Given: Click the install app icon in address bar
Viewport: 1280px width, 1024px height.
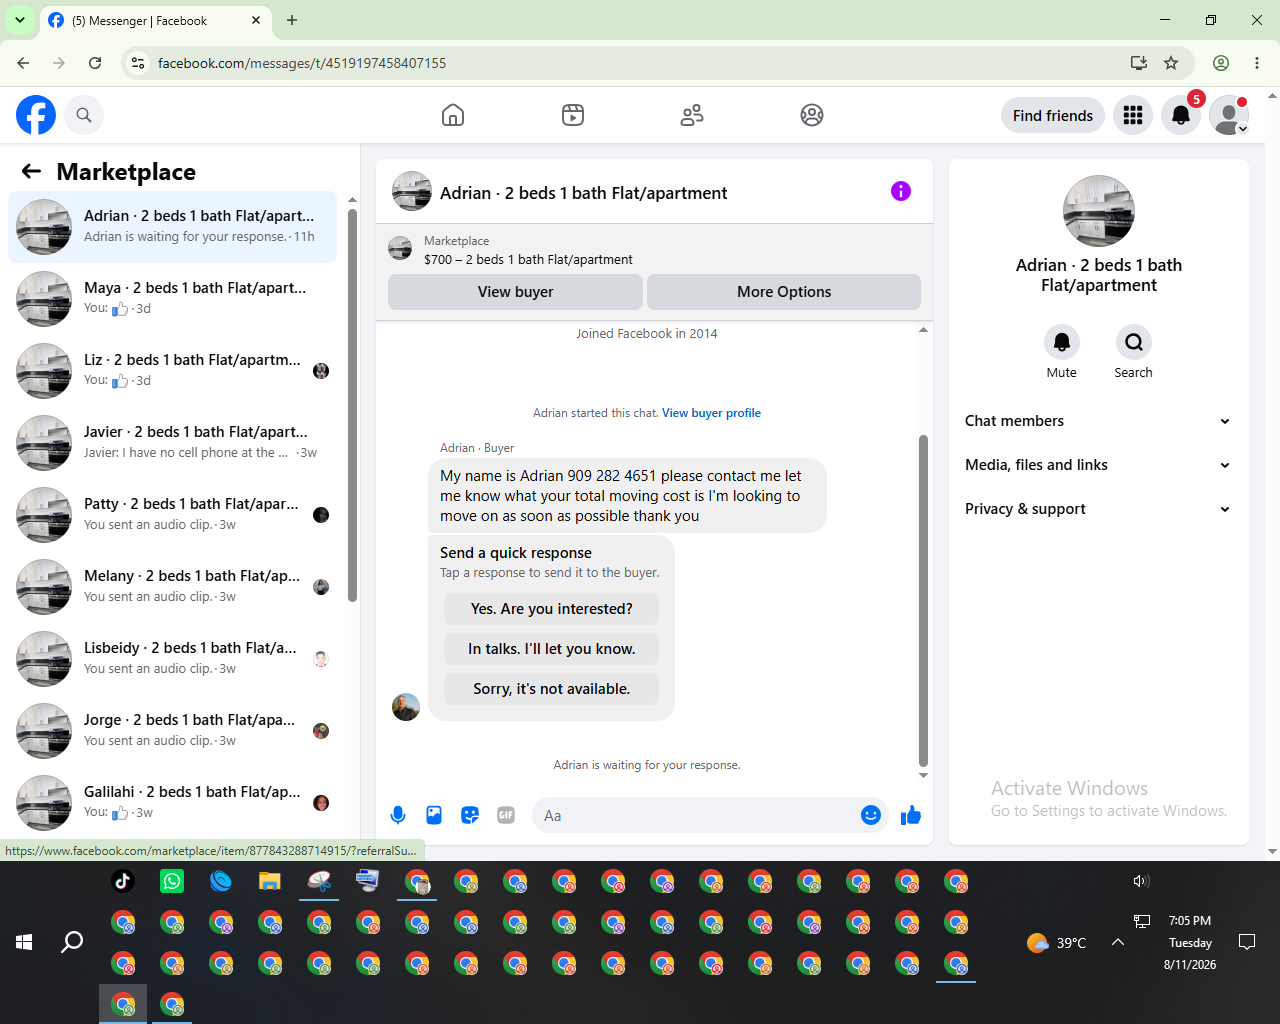Looking at the screenshot, I should (x=1139, y=63).
